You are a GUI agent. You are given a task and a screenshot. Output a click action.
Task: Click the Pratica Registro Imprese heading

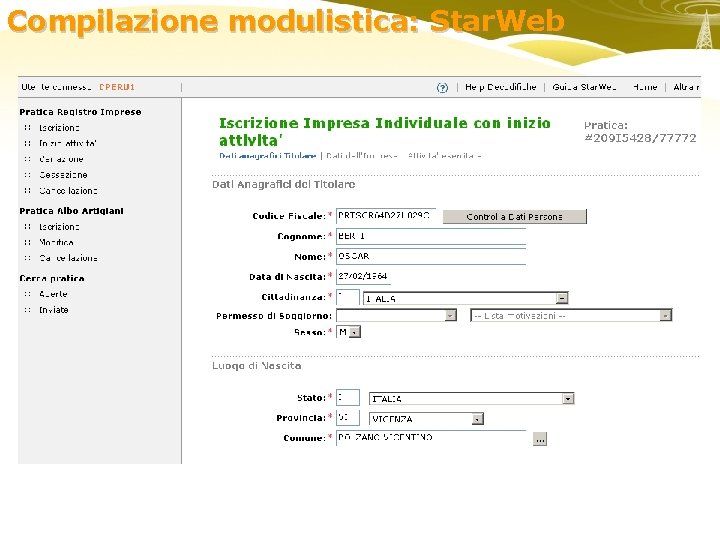(x=80, y=112)
